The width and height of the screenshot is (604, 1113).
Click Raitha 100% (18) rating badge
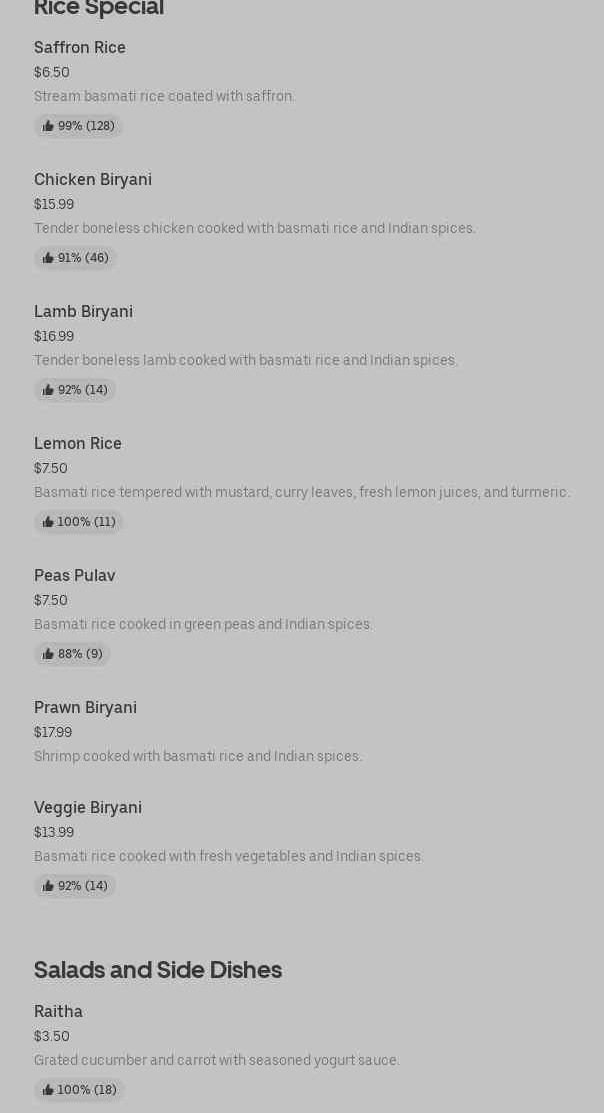tap(79, 1090)
